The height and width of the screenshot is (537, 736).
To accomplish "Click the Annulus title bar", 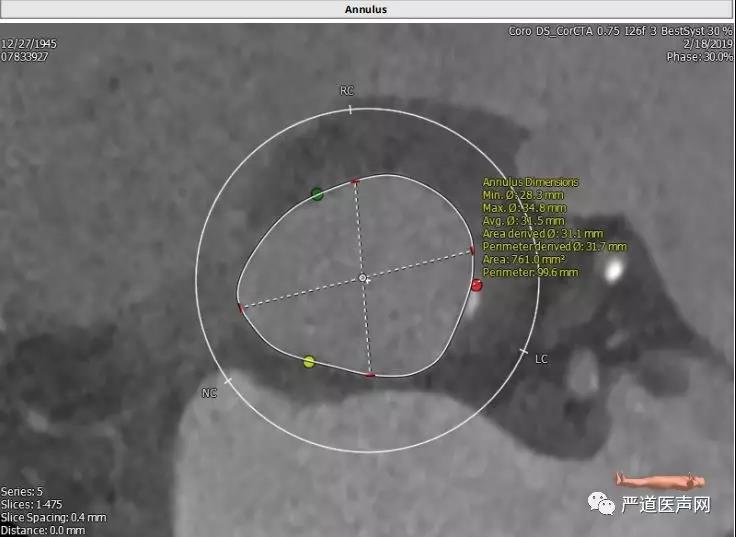I will pyautogui.click(x=366, y=9).
